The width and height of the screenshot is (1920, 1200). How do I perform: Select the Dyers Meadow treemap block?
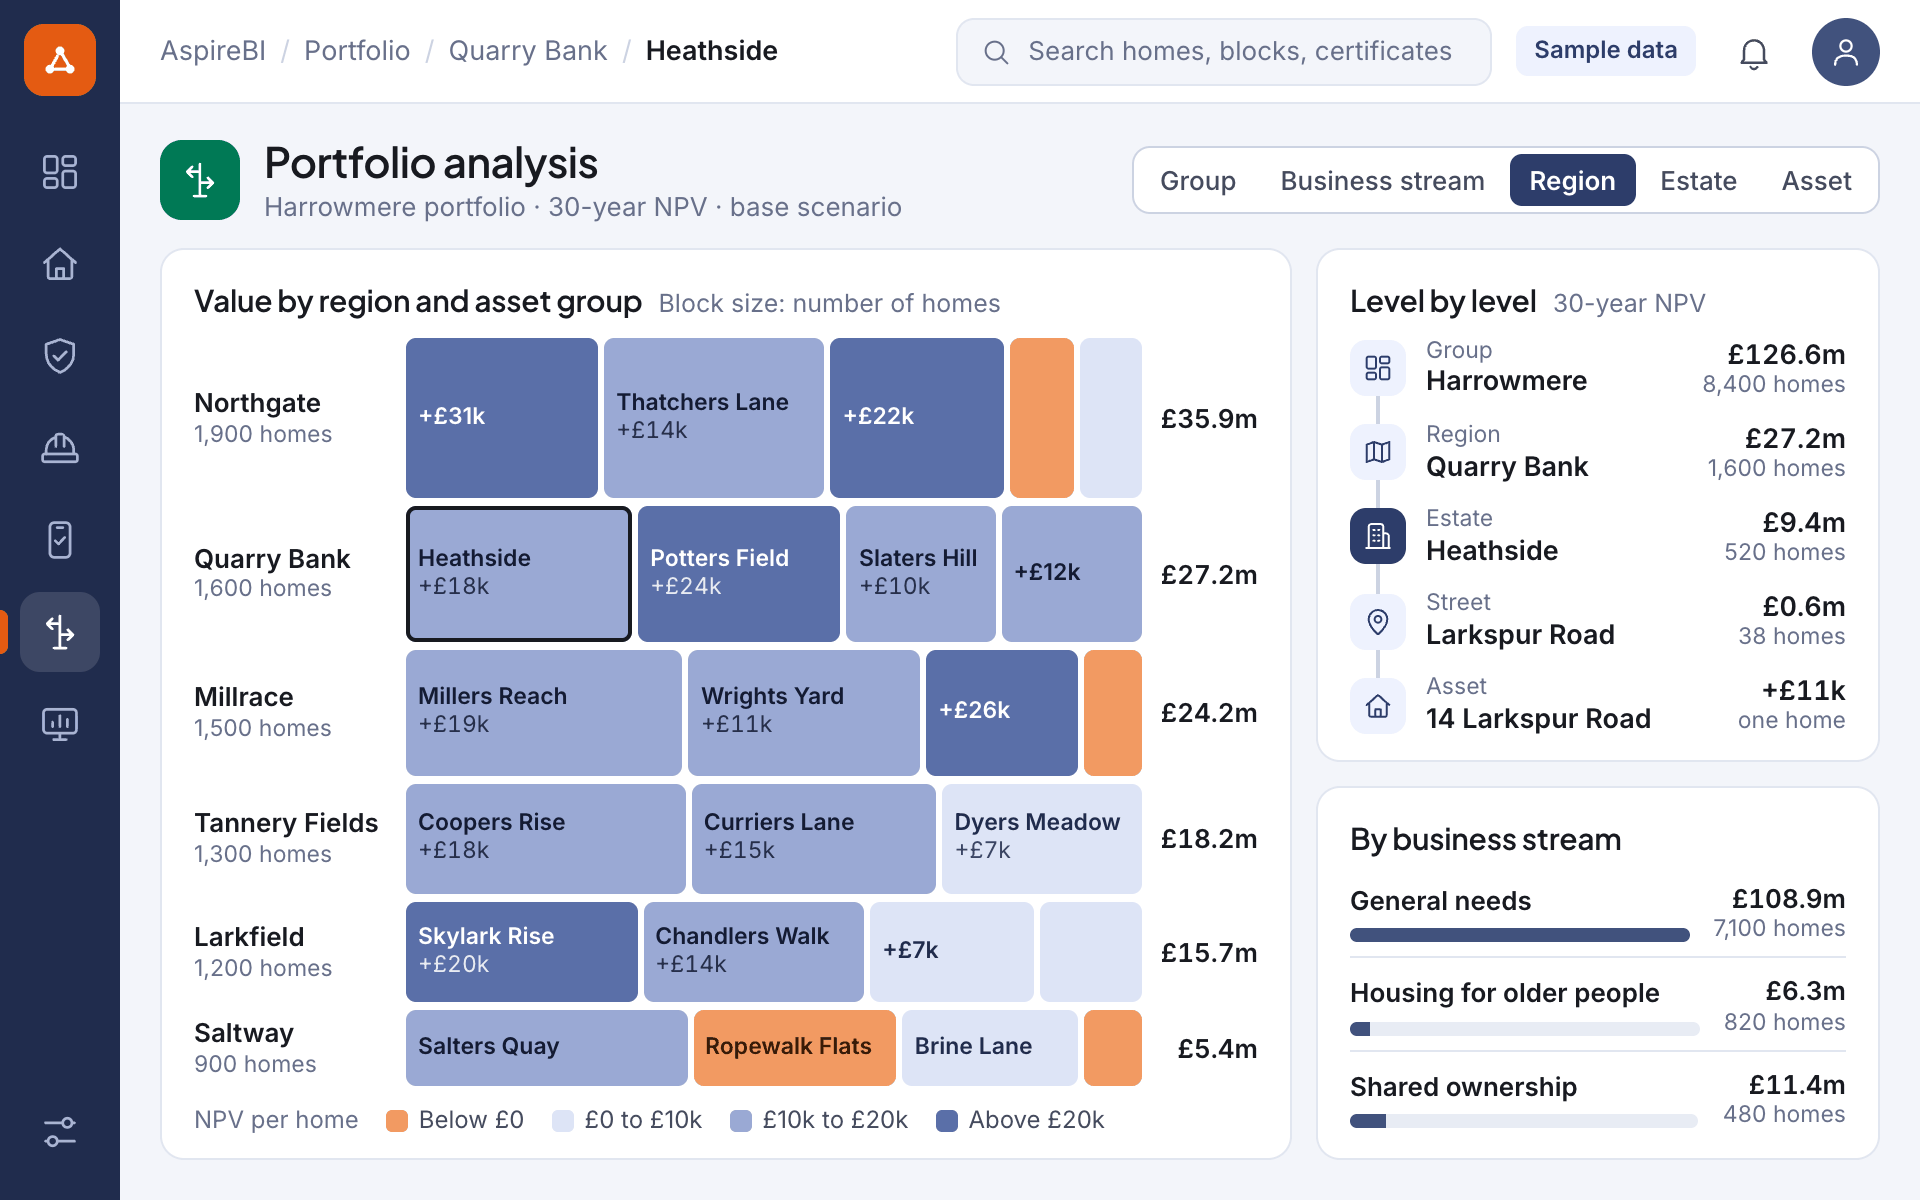1041,838
